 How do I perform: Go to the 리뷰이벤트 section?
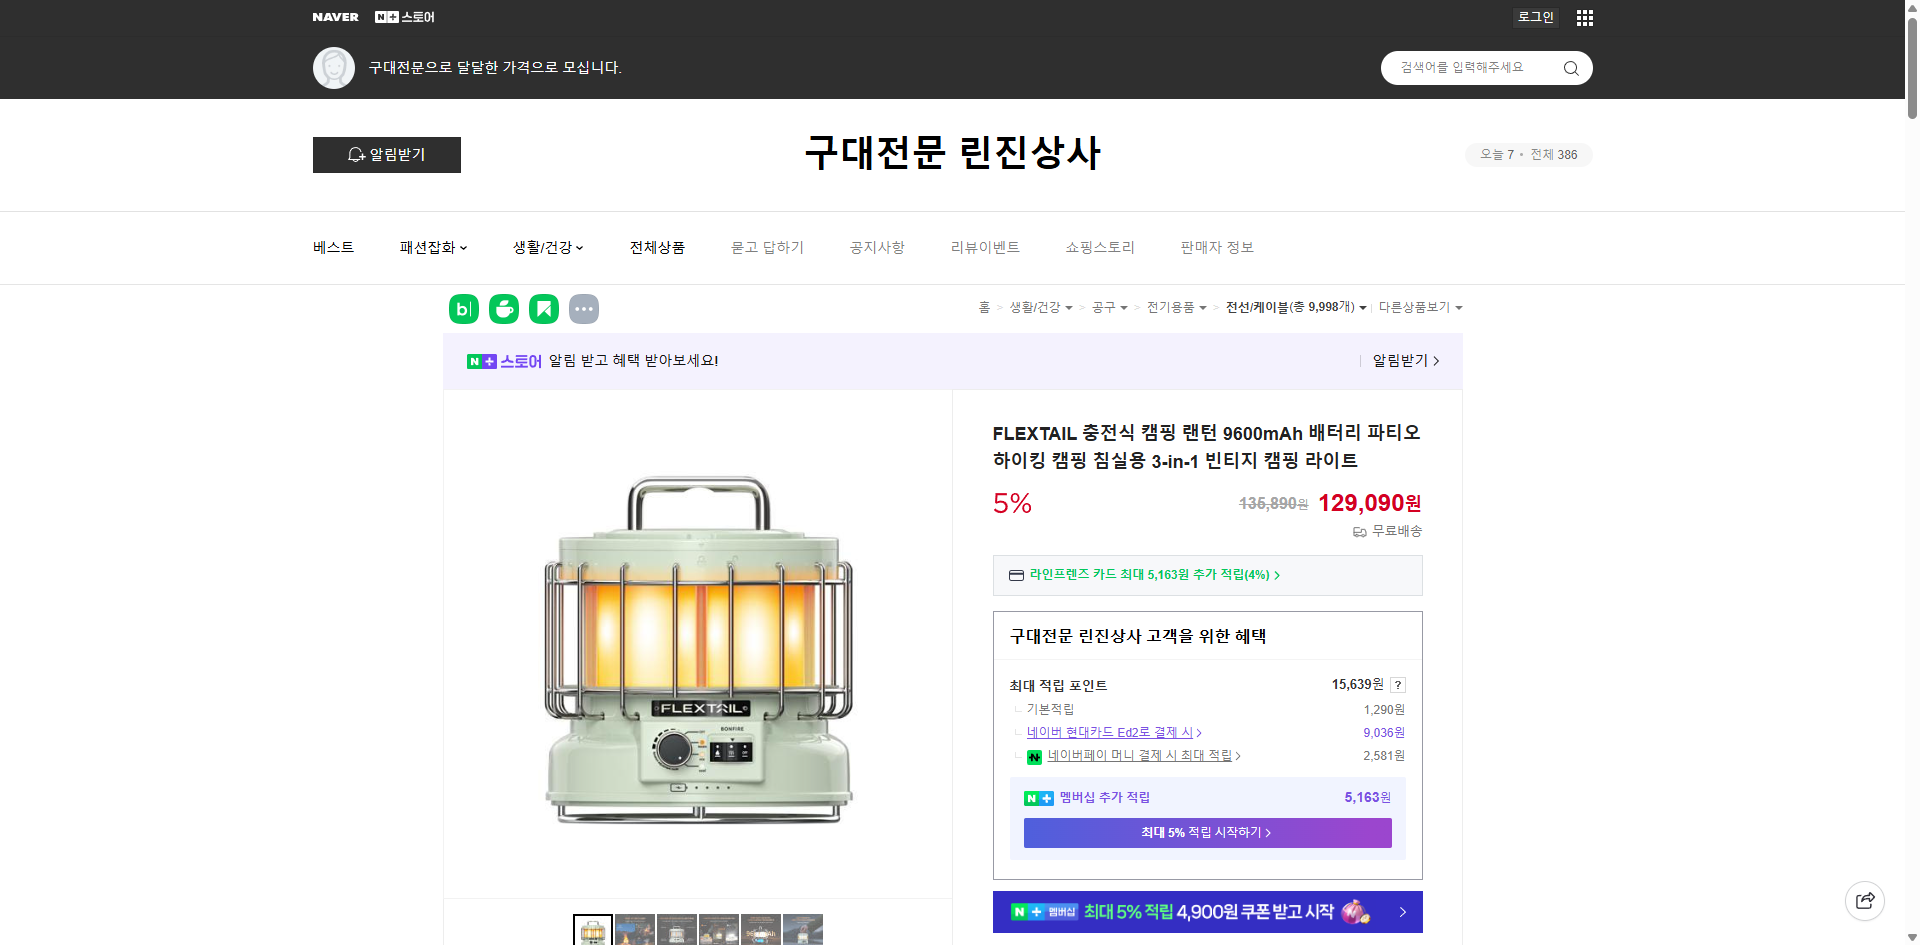[985, 247]
